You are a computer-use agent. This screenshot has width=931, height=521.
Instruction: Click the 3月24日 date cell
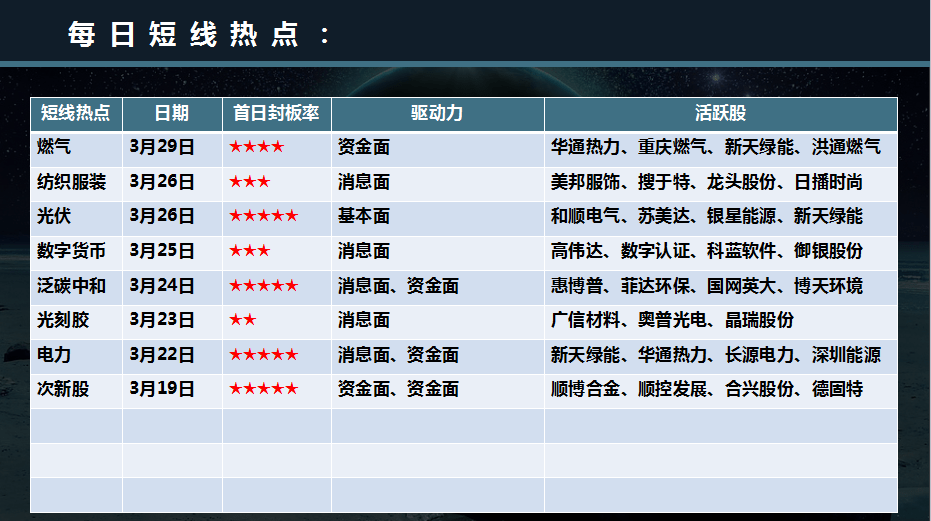(172, 286)
